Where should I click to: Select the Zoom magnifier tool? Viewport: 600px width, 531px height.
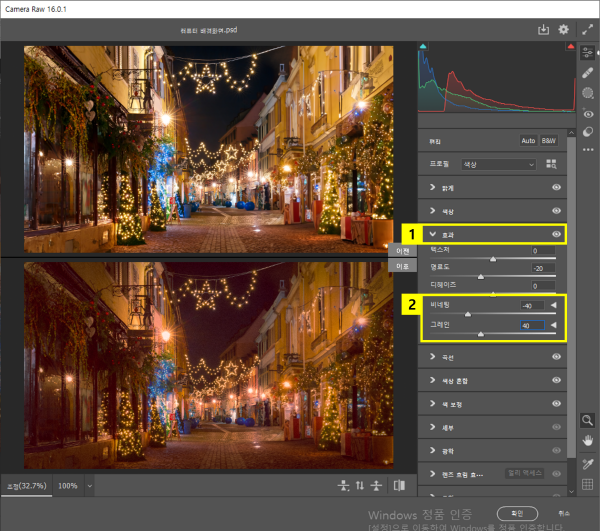(x=588, y=421)
